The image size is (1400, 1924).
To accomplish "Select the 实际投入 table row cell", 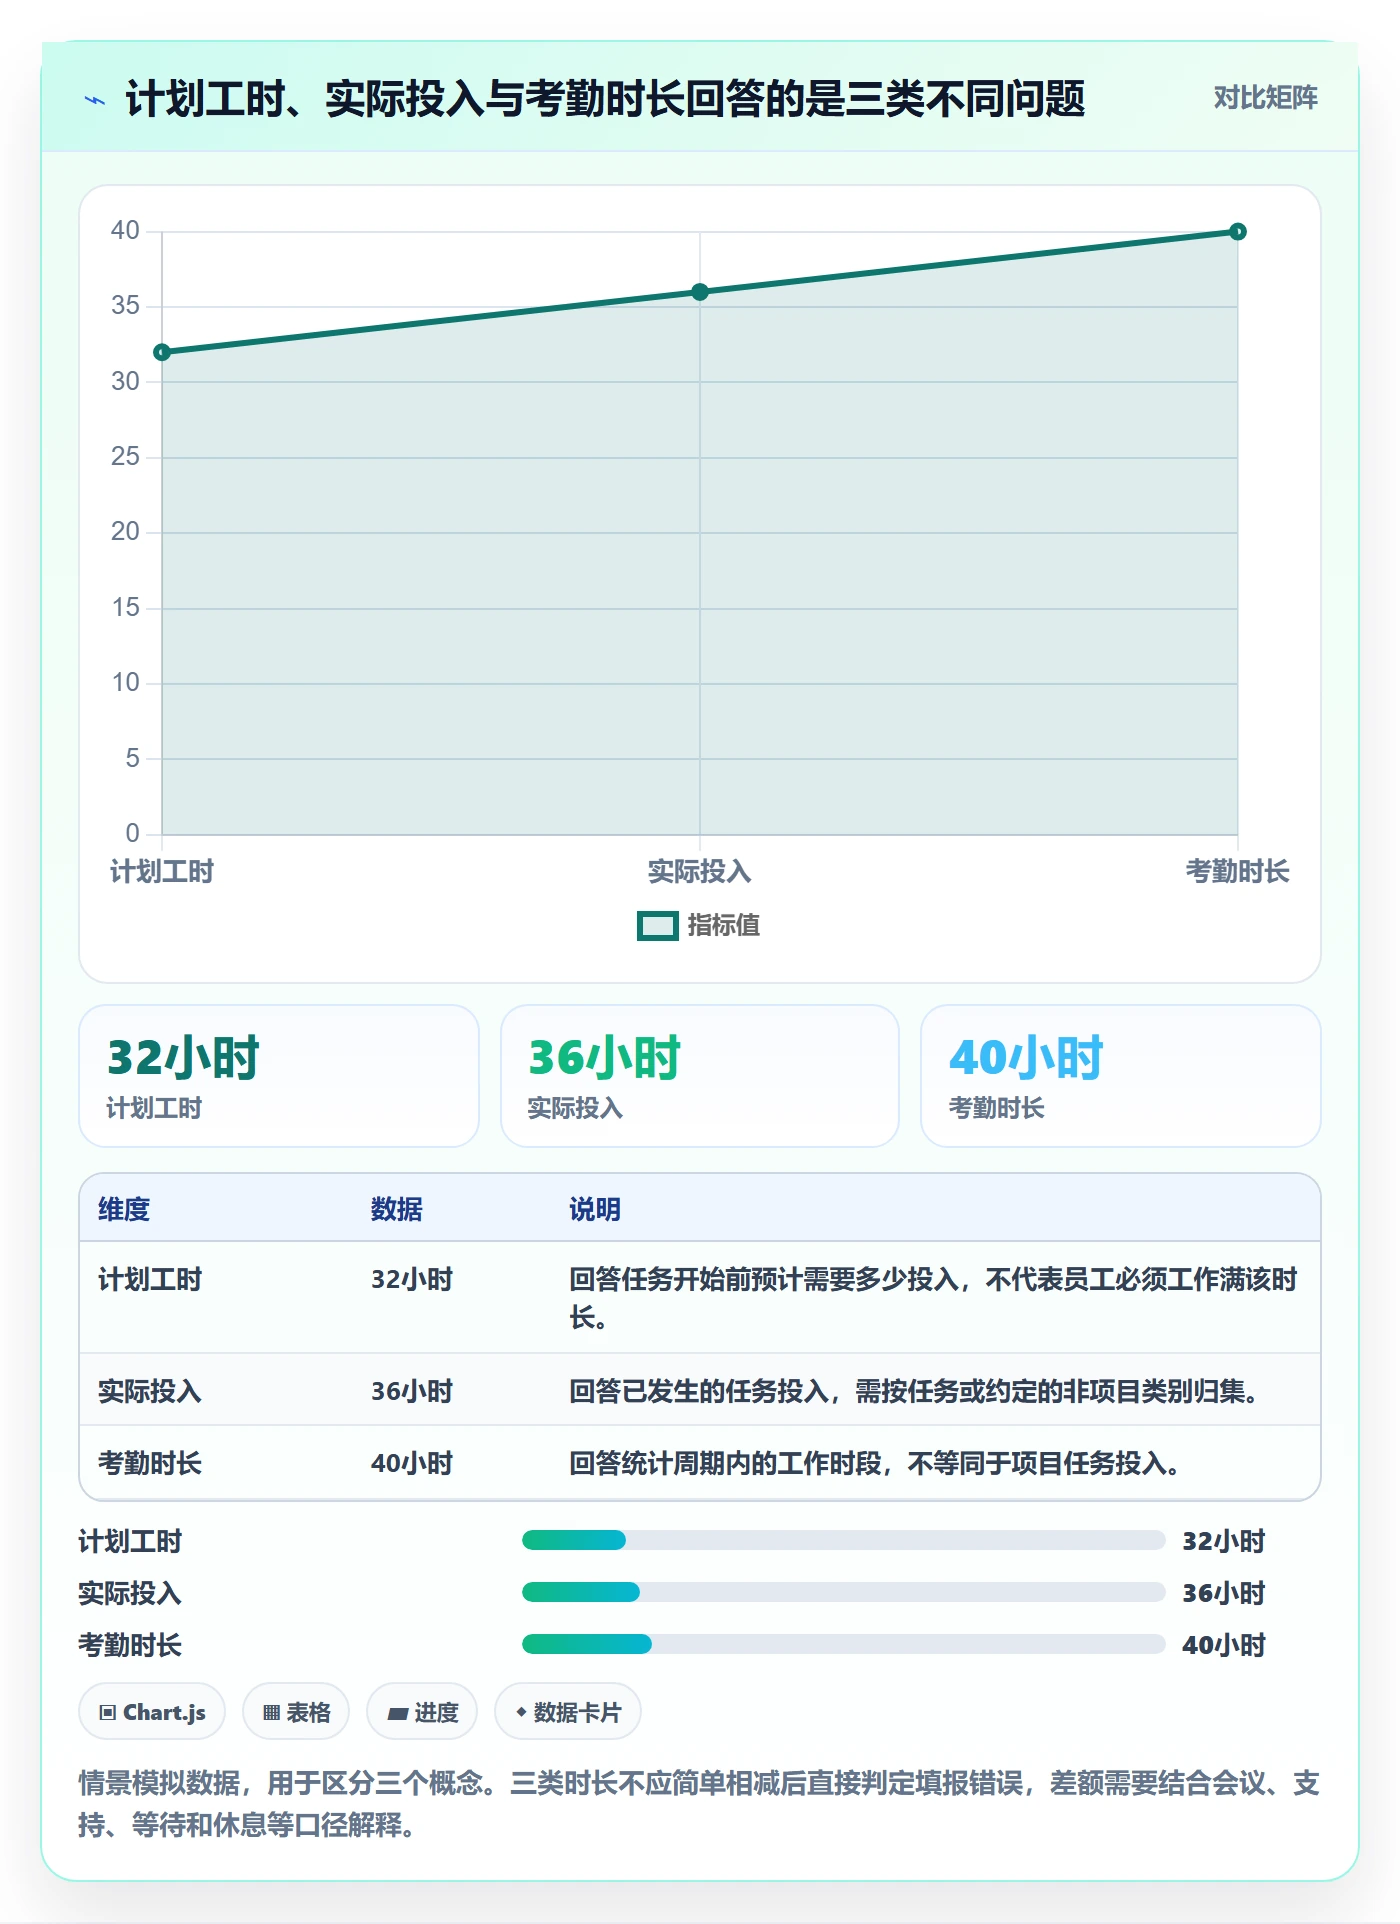I will tap(150, 1391).
